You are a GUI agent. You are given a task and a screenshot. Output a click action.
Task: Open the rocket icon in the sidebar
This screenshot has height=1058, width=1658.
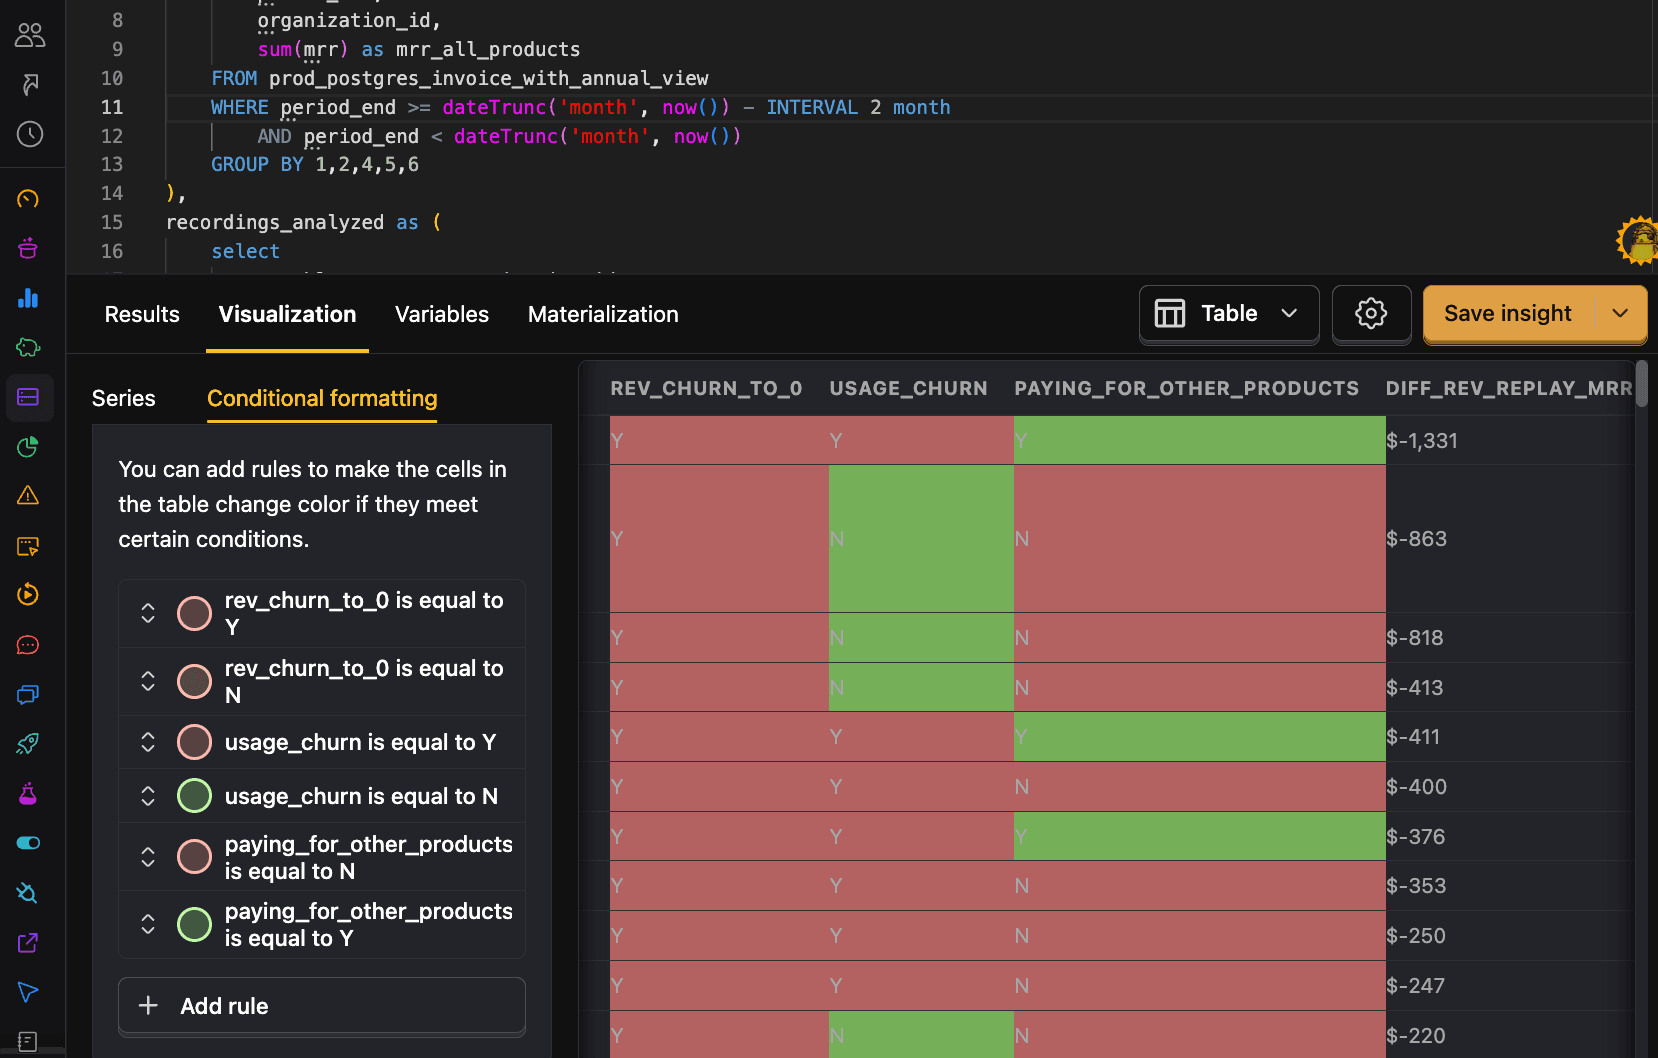[x=28, y=744]
